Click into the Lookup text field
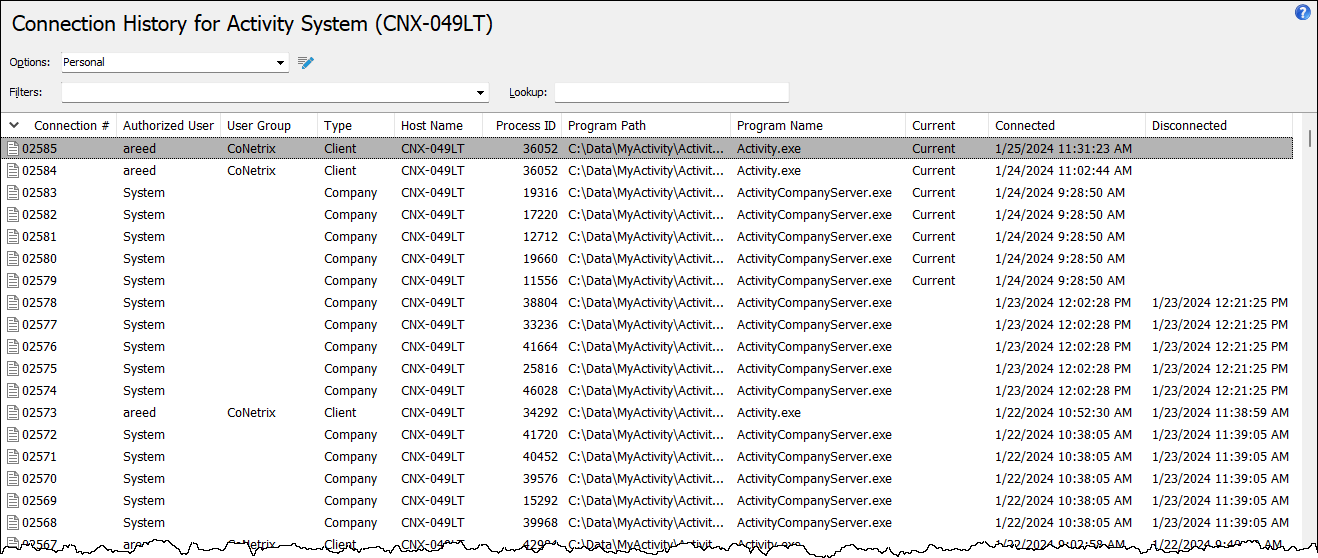1318x558 pixels. [671, 93]
